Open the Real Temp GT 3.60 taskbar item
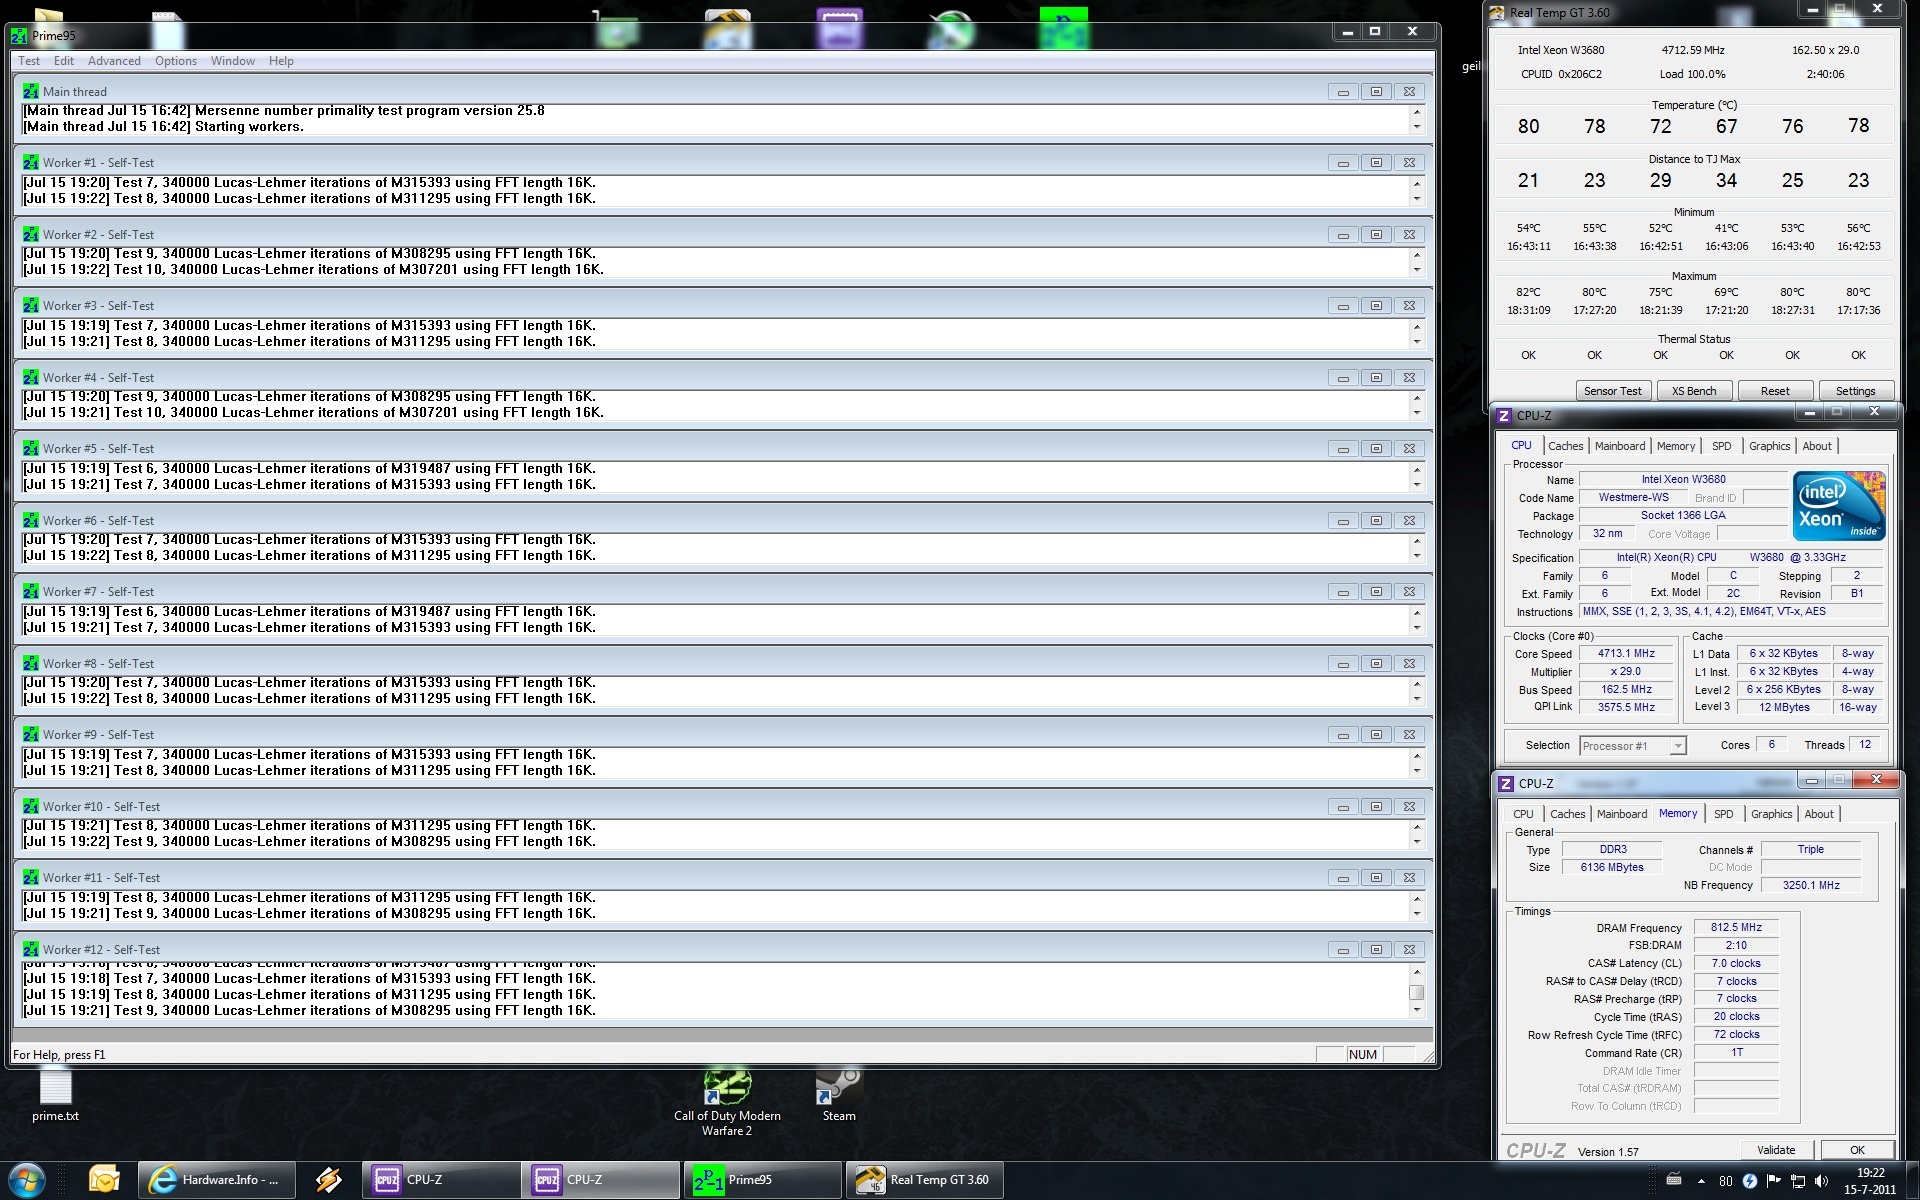 coord(924,1180)
